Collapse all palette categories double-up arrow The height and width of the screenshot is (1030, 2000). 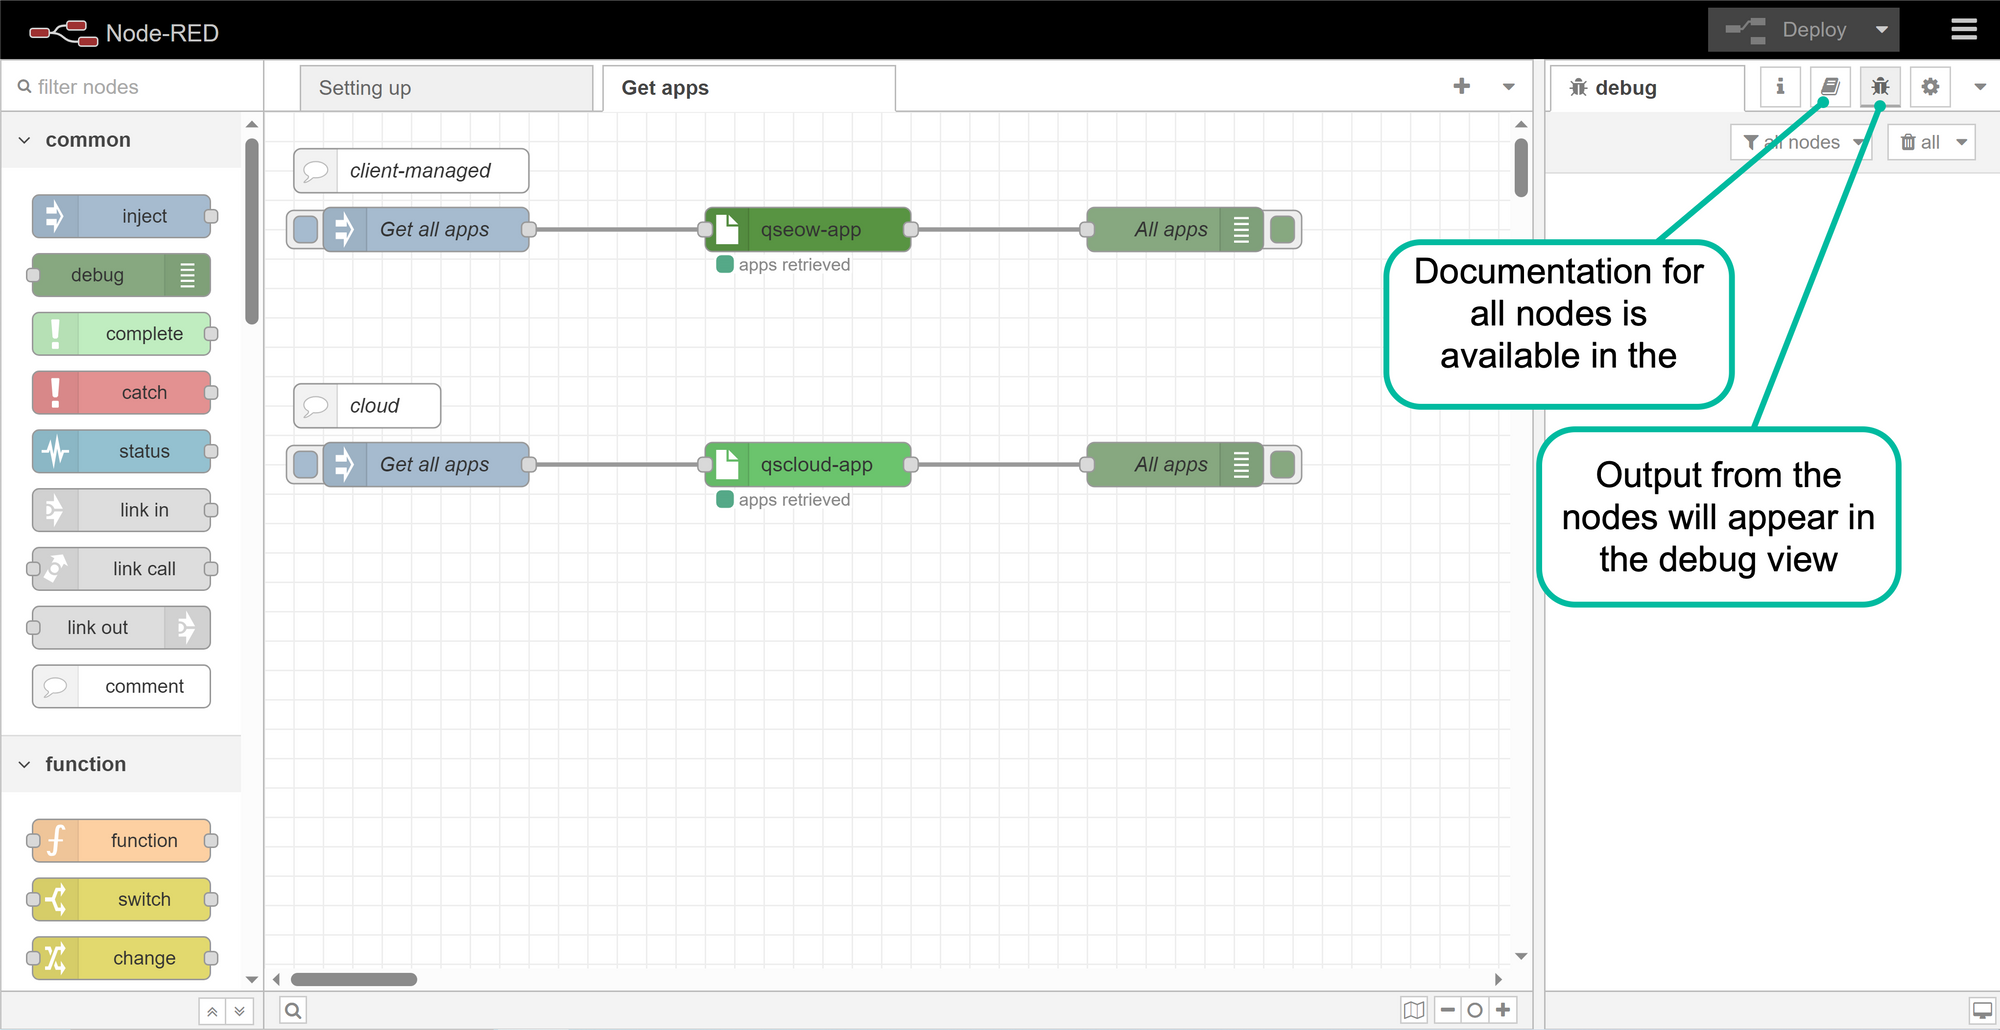pos(212,1012)
